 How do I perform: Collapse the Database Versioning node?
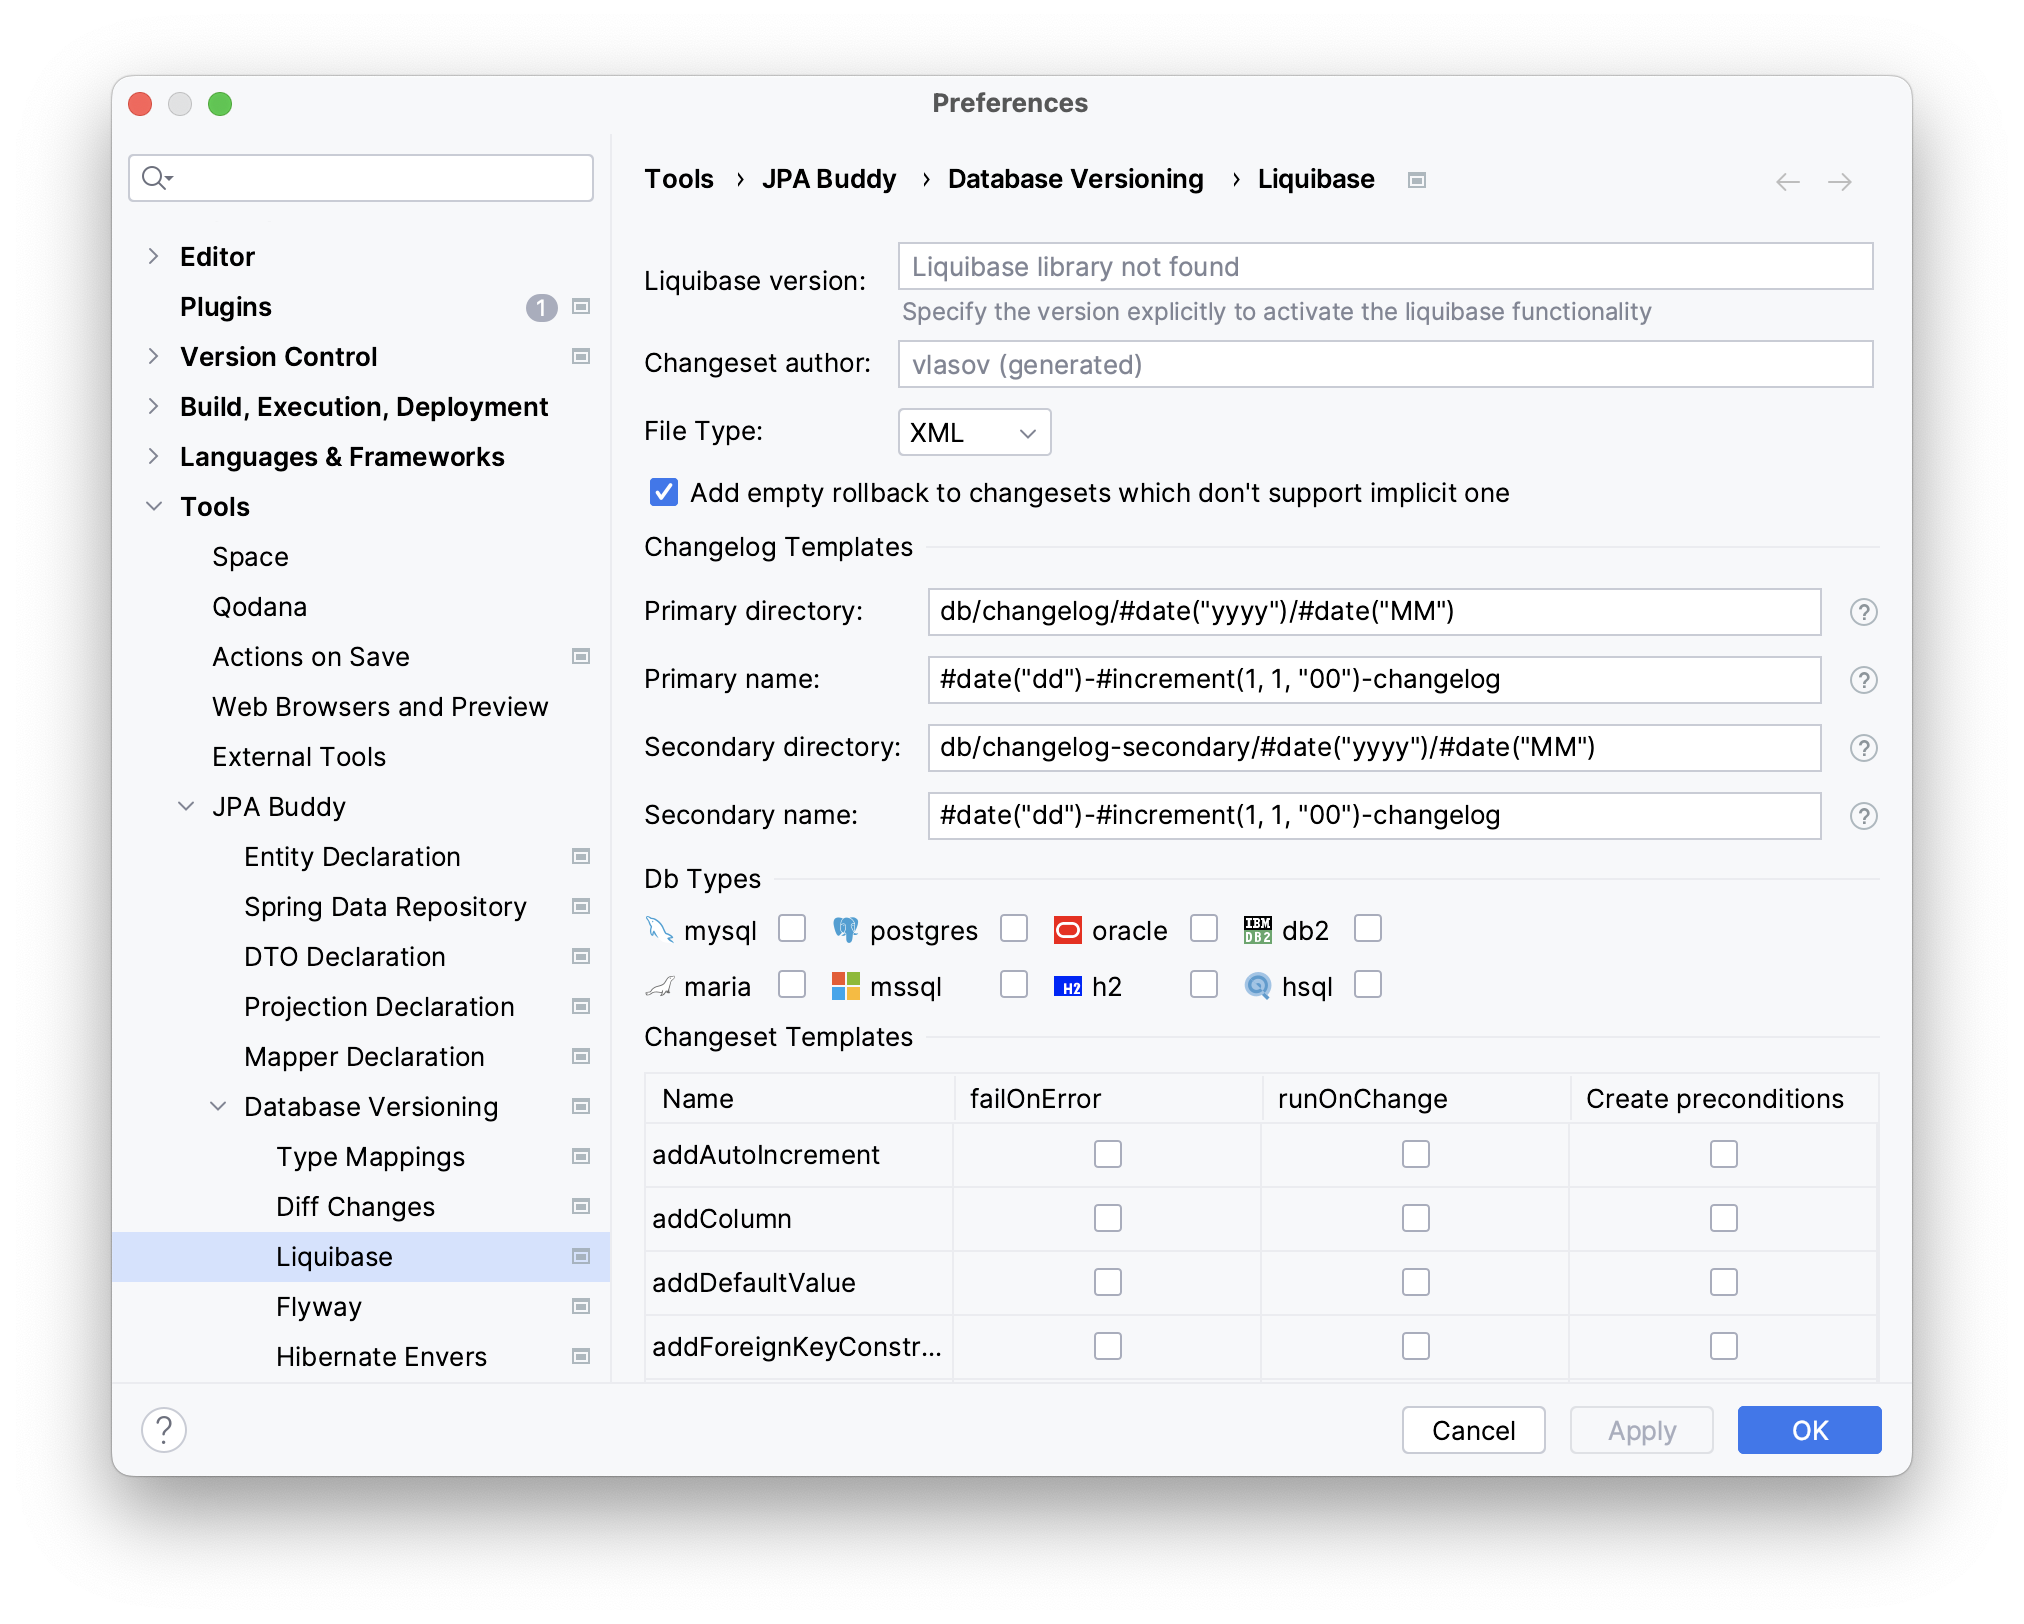coord(218,1106)
